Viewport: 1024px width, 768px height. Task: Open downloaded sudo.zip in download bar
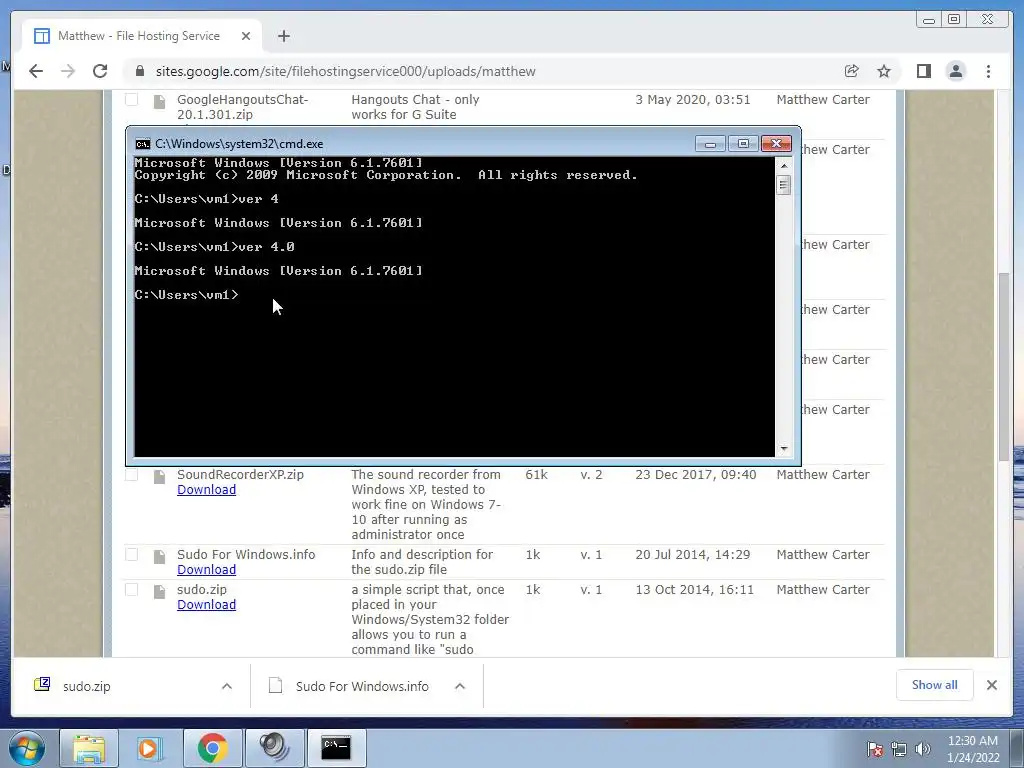[86, 686]
